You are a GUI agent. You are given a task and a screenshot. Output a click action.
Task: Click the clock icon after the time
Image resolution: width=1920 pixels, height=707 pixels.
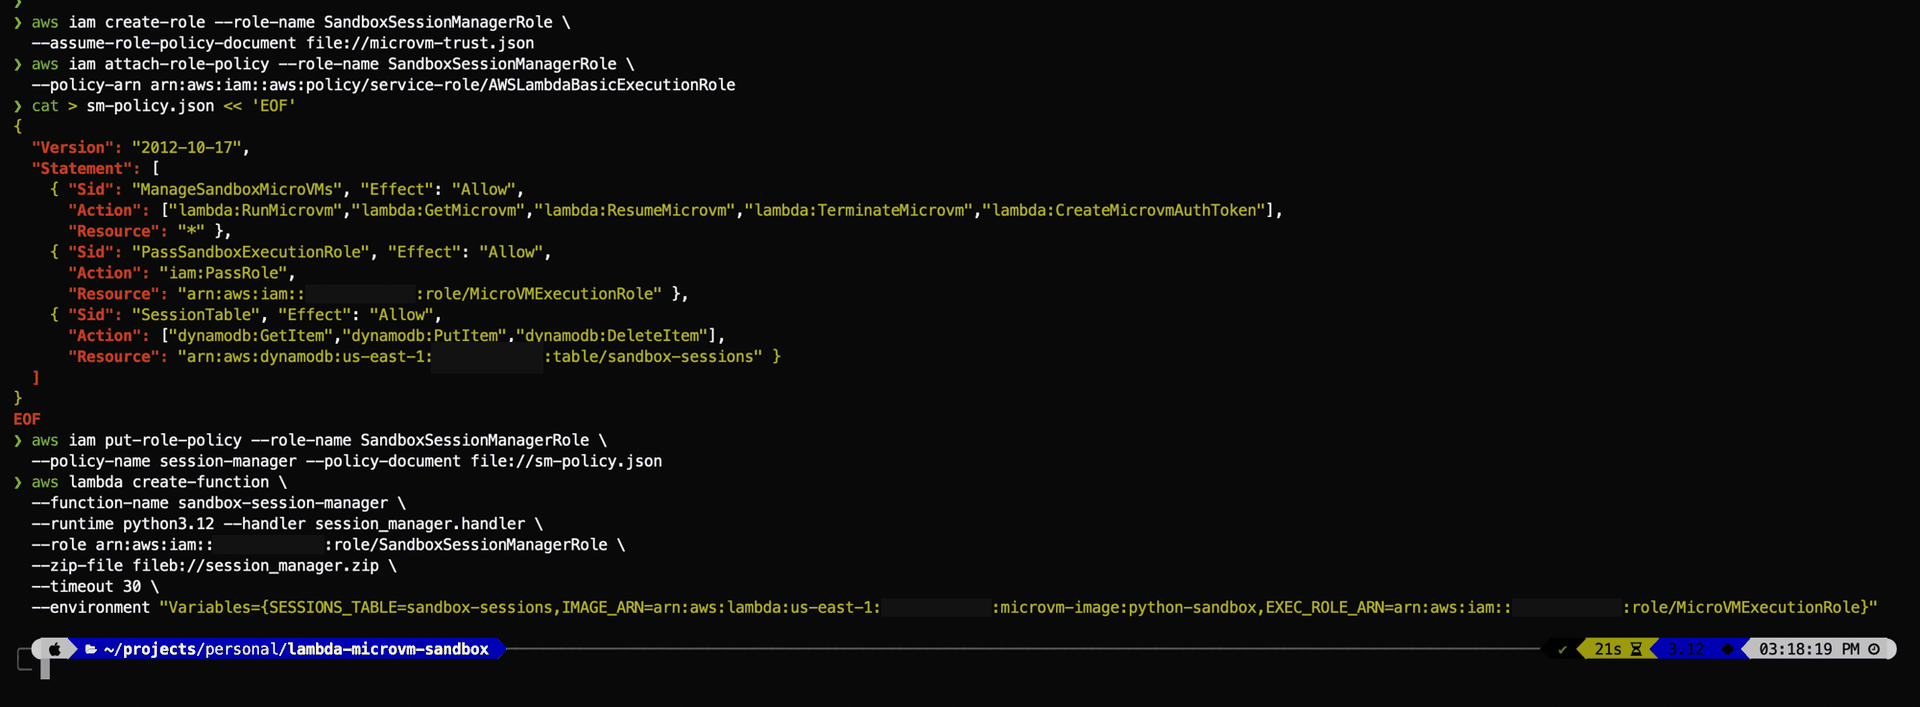[x=1874, y=649]
